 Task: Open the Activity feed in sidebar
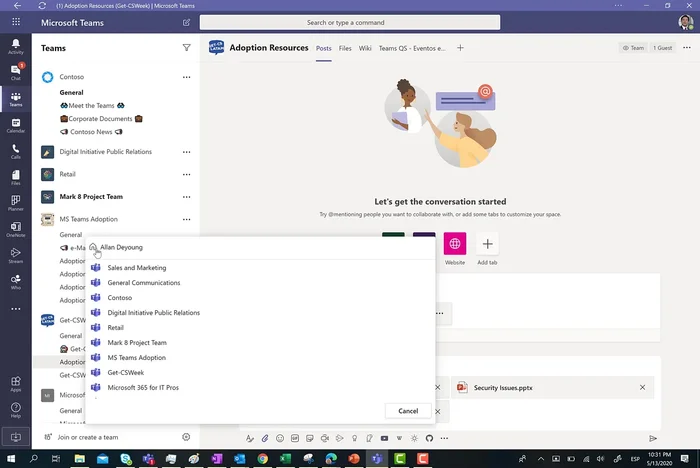(15, 46)
